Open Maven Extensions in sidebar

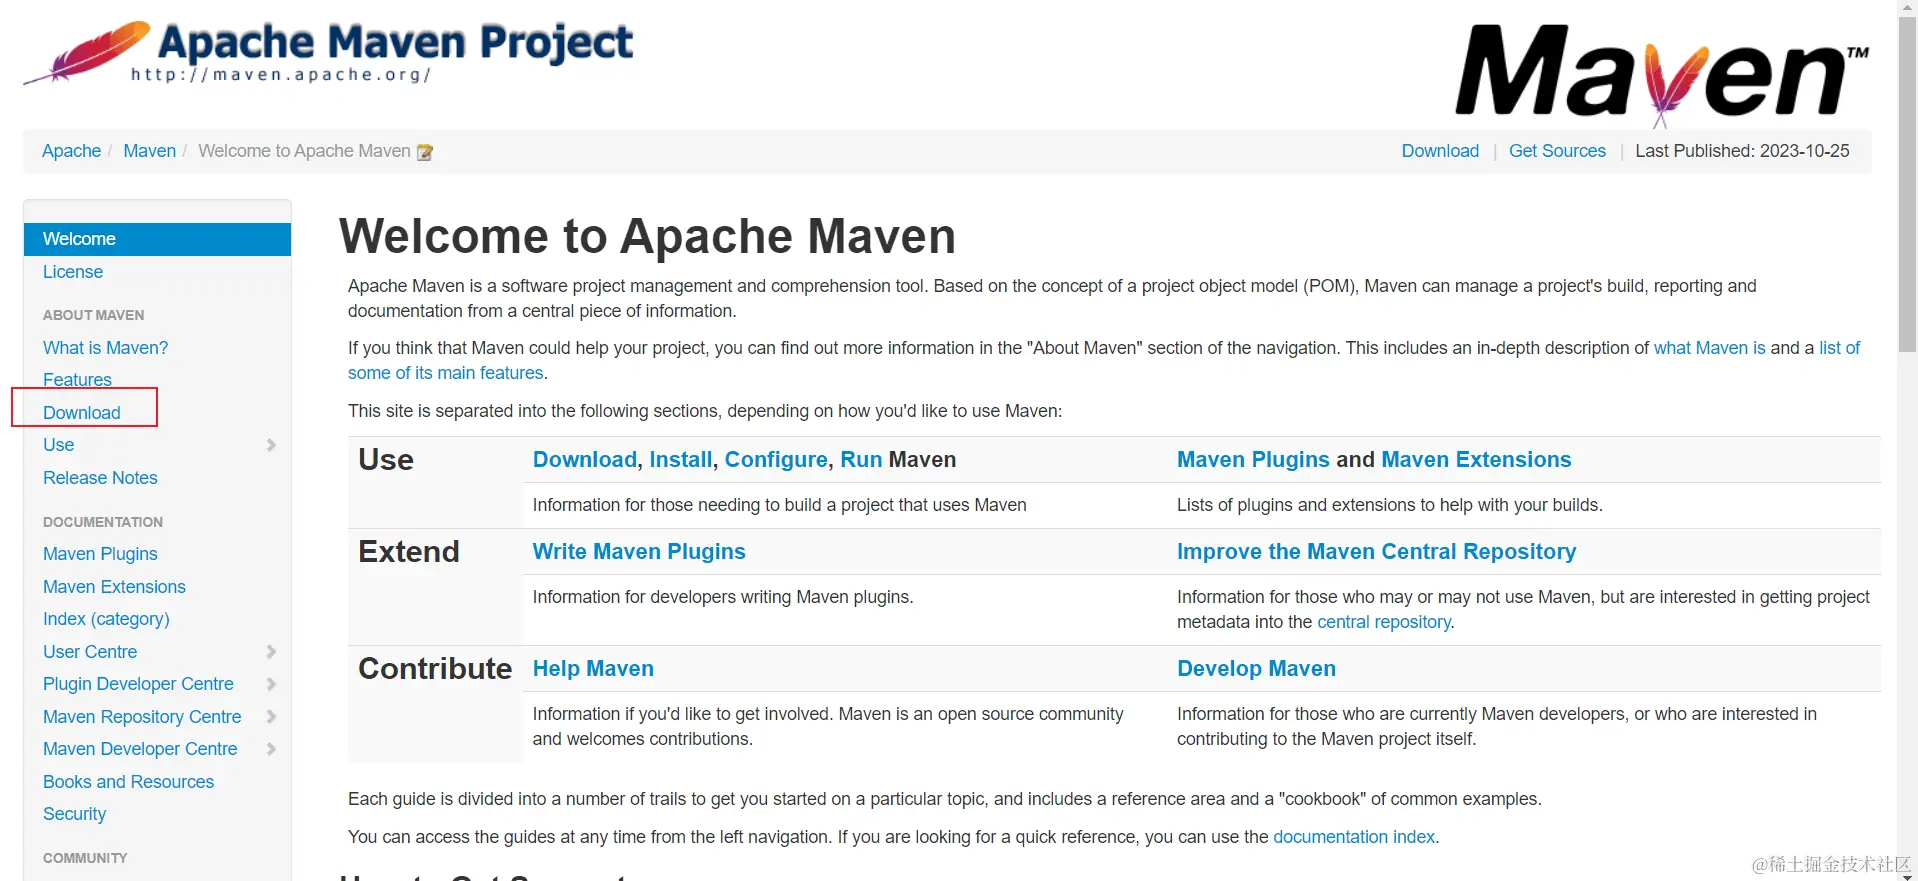tap(114, 587)
